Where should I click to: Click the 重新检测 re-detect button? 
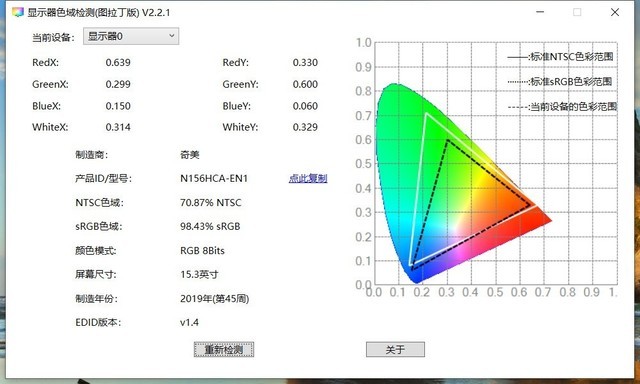click(x=224, y=349)
